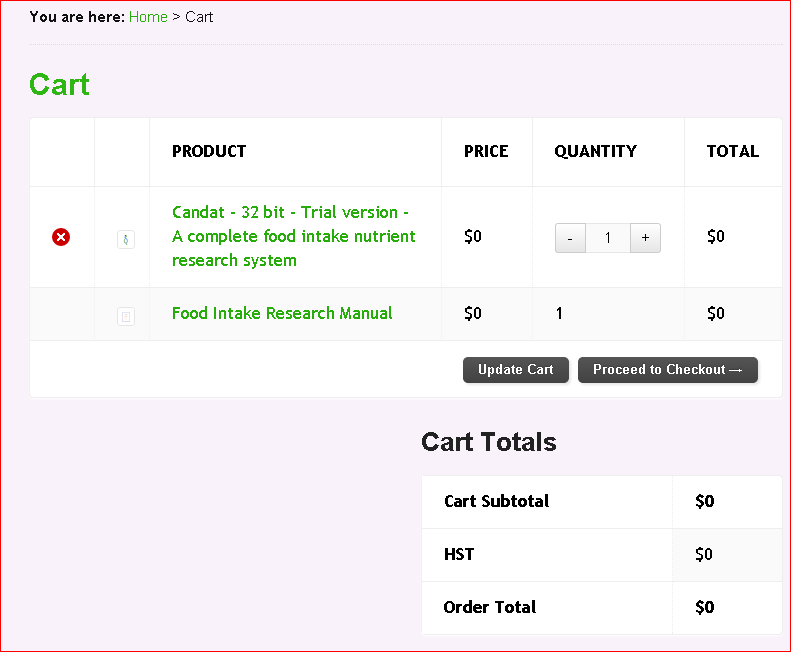Select the Order Total row label

489,607
